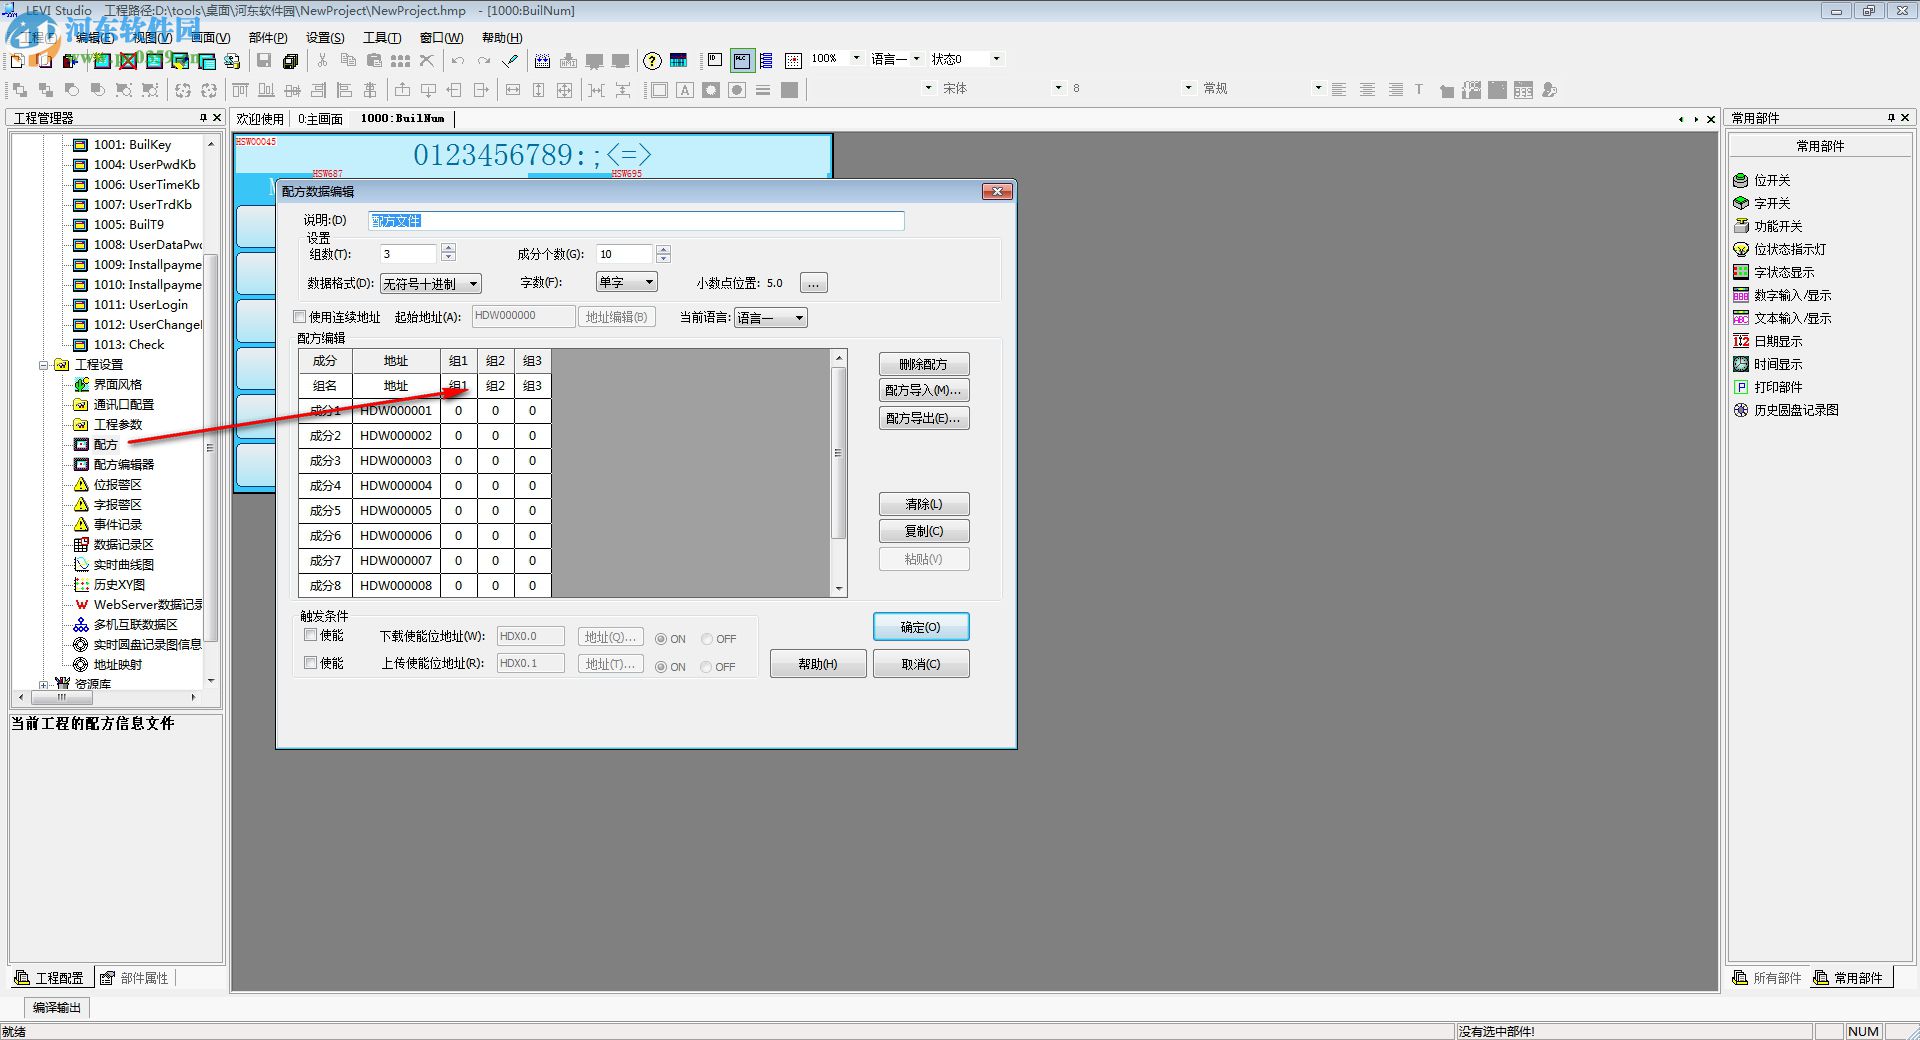Switch to the Part Properties (部件属性) tab
1920x1040 pixels.
pos(135,978)
